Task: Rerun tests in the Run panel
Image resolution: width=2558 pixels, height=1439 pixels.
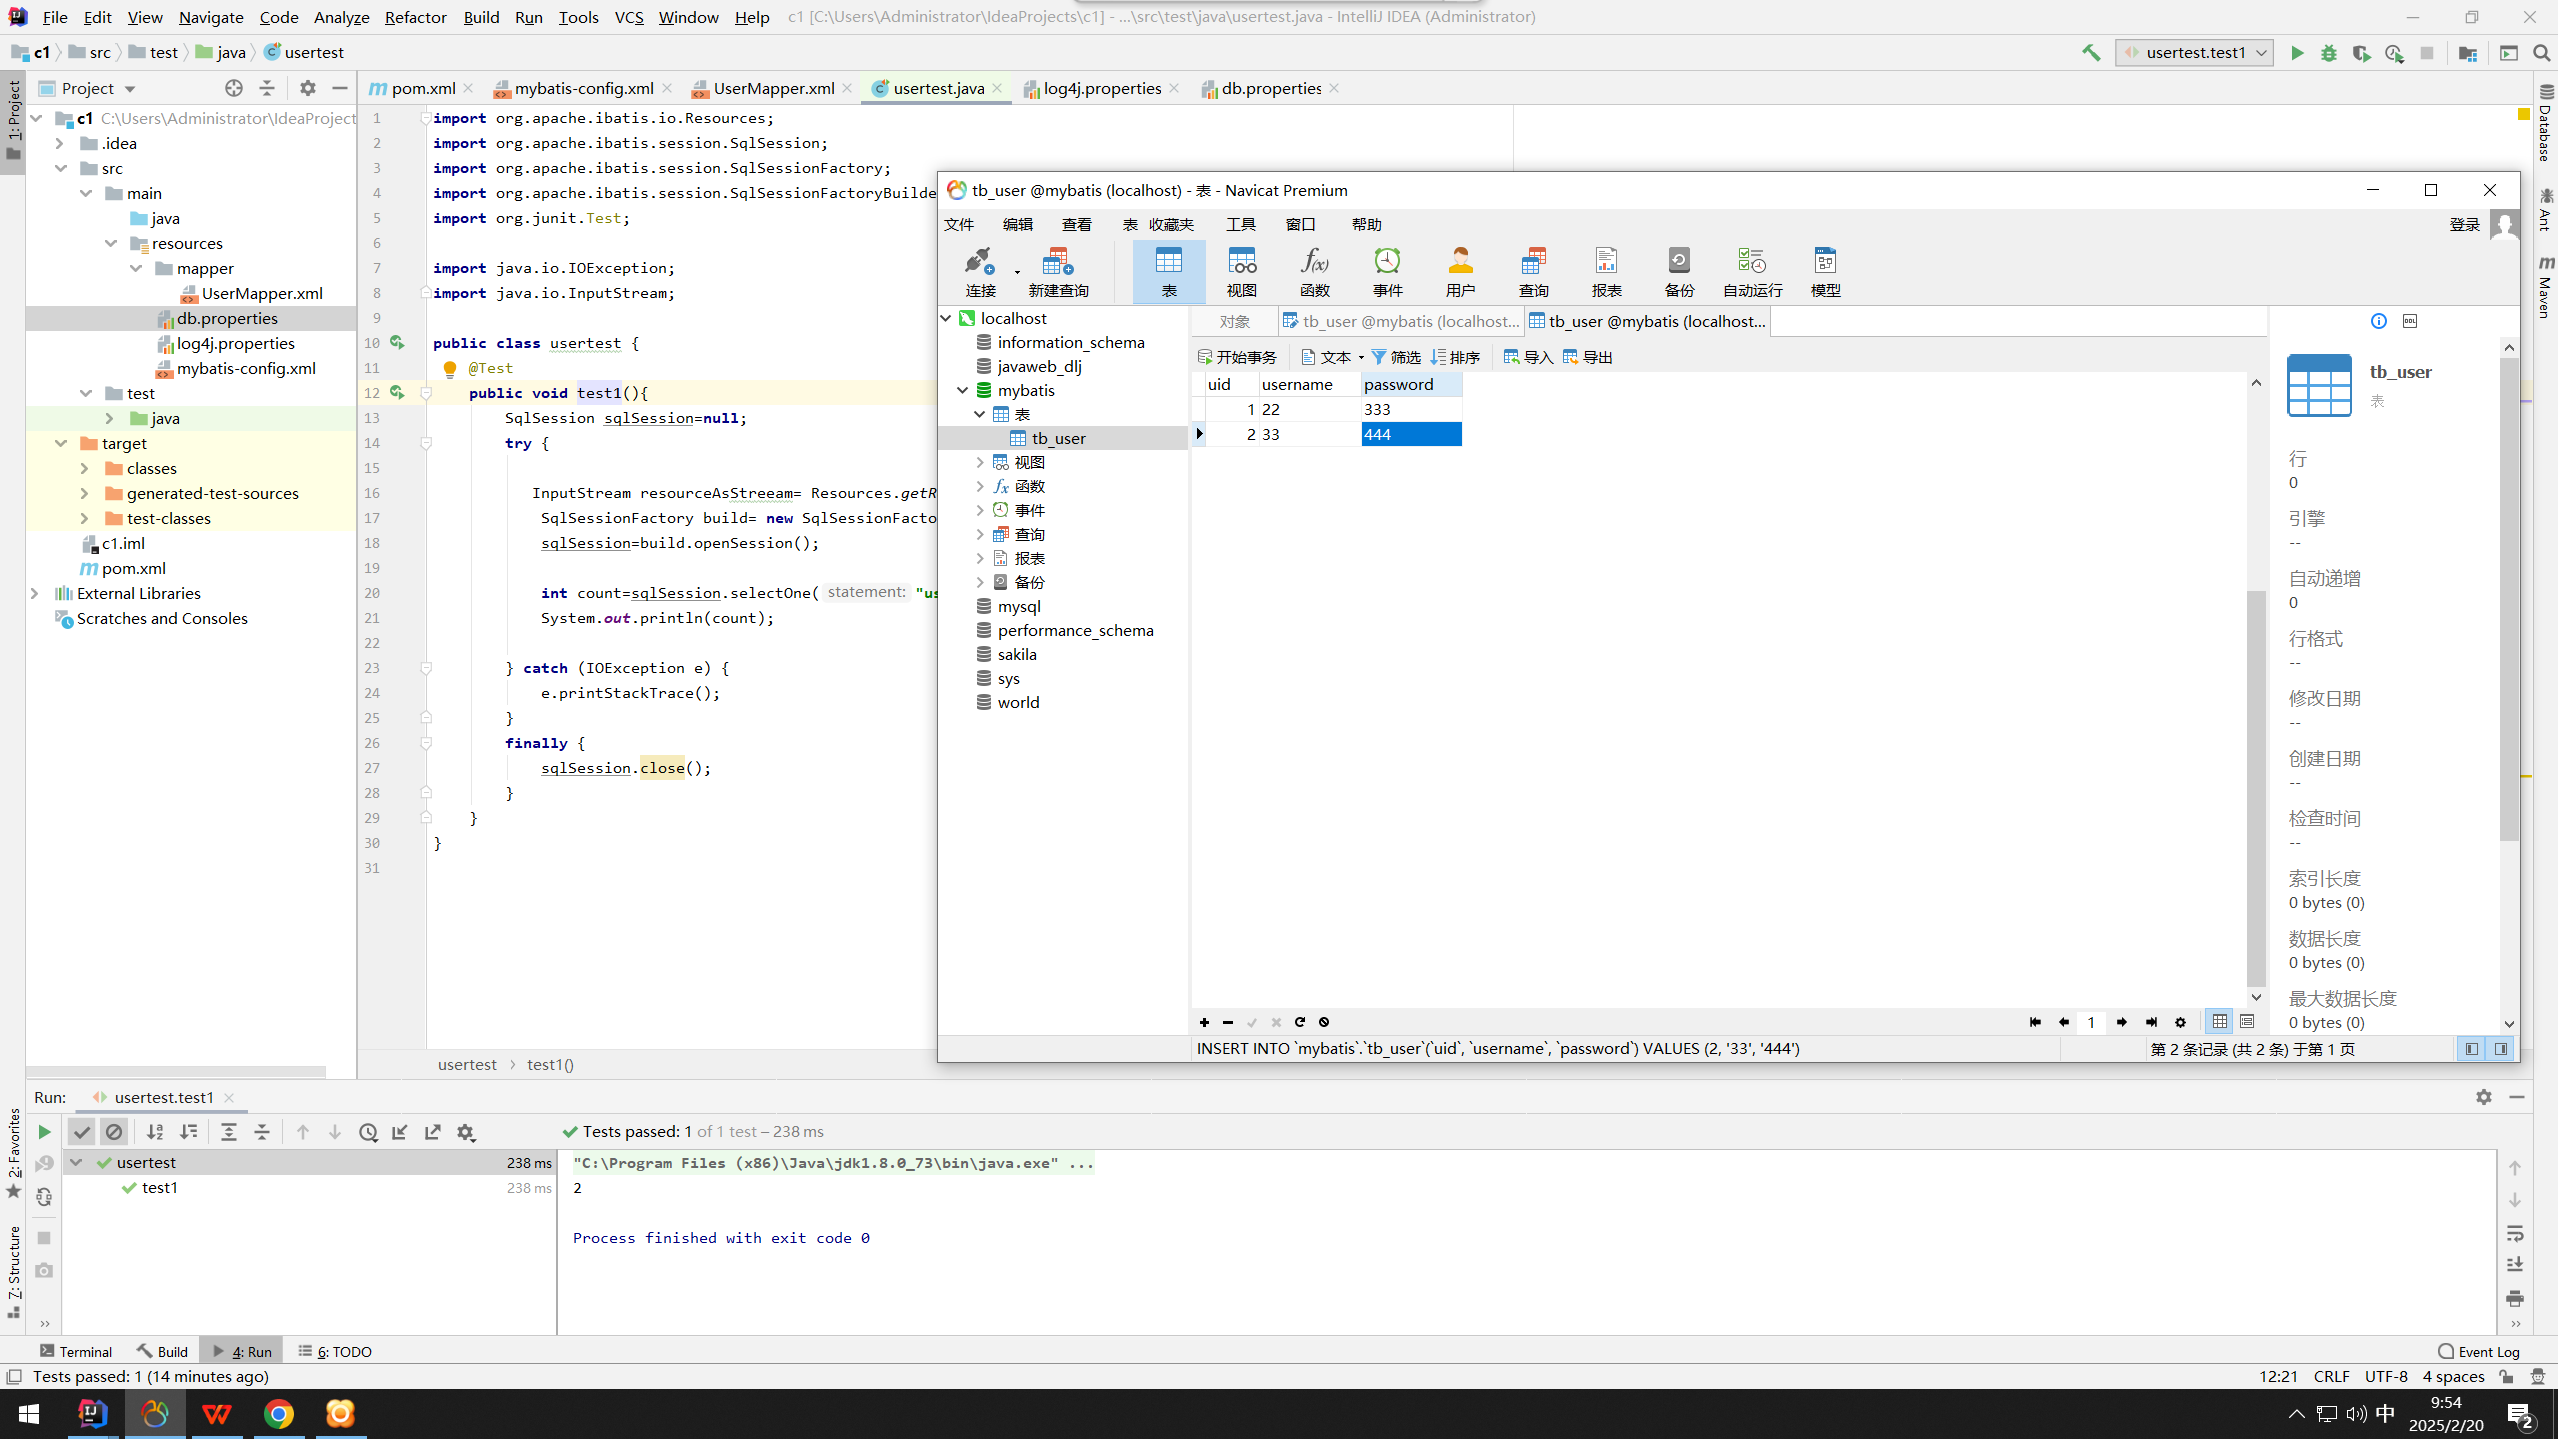Action: (x=44, y=1132)
